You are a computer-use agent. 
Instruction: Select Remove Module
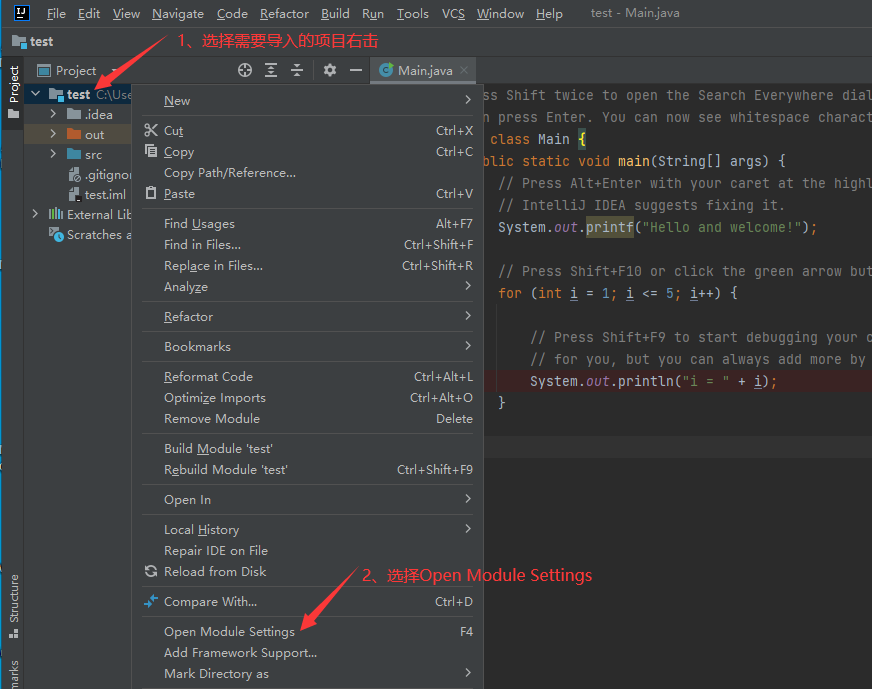pos(308,419)
